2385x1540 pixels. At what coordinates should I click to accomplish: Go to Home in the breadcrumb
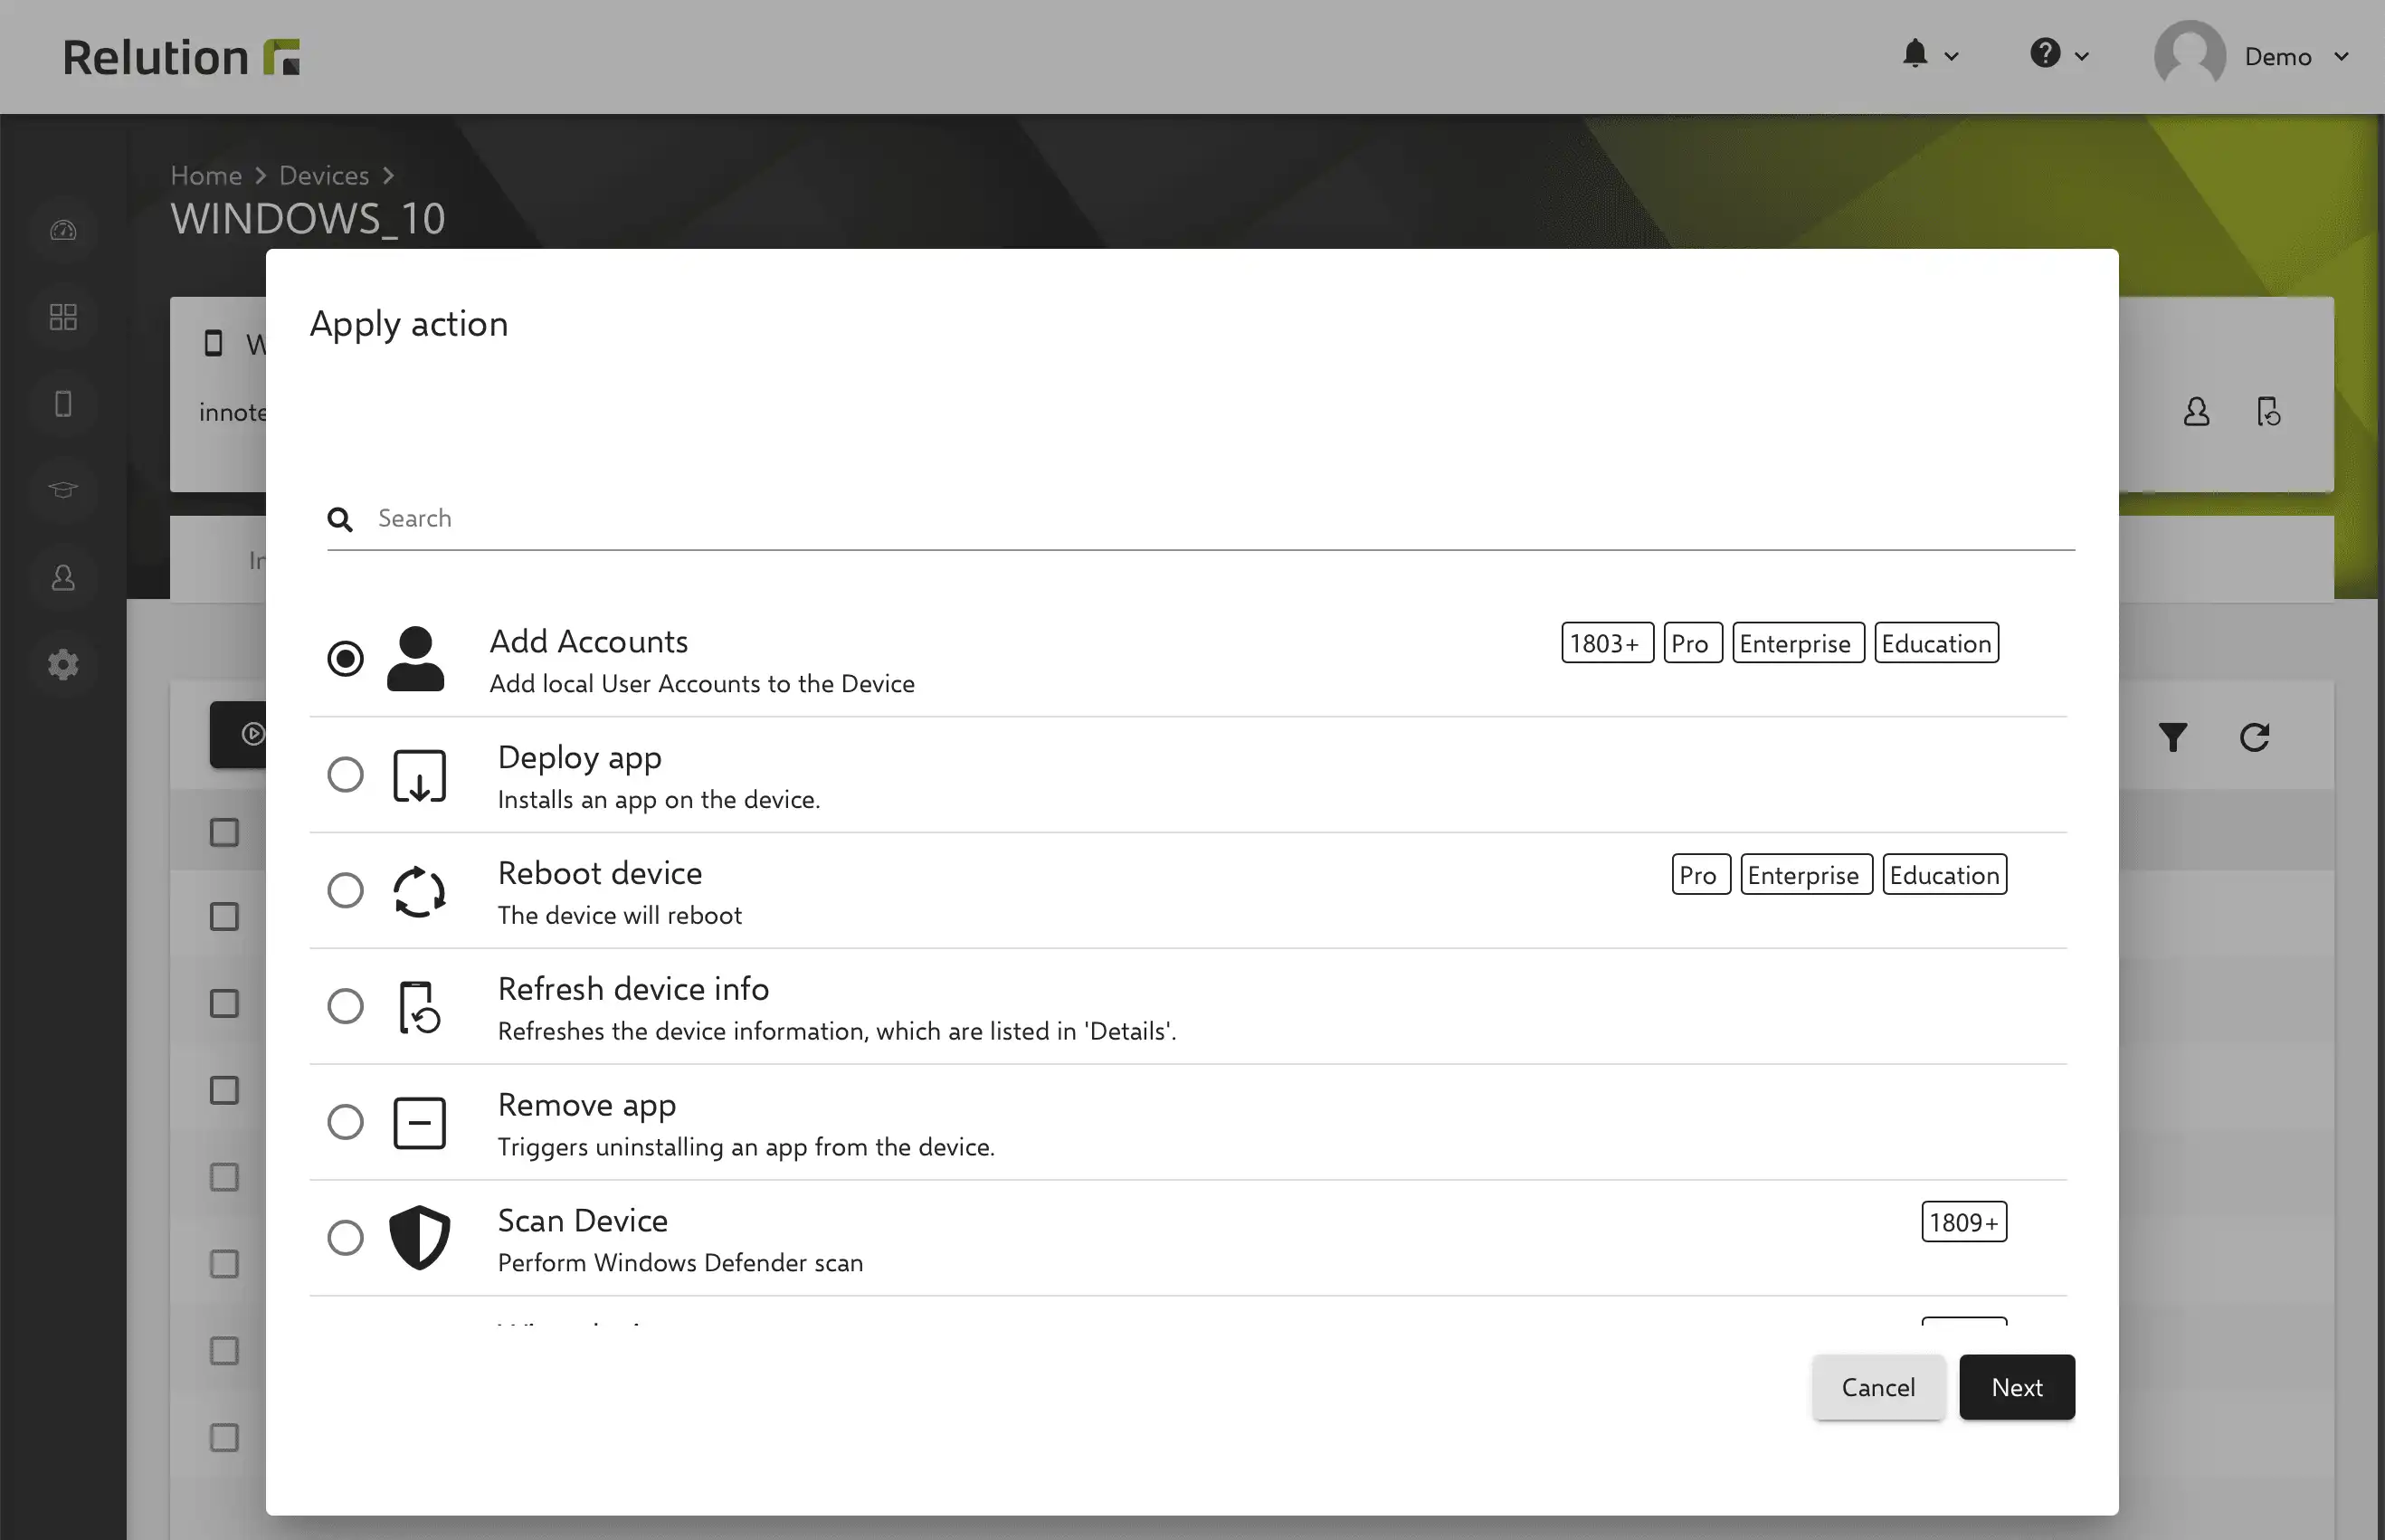coord(206,175)
